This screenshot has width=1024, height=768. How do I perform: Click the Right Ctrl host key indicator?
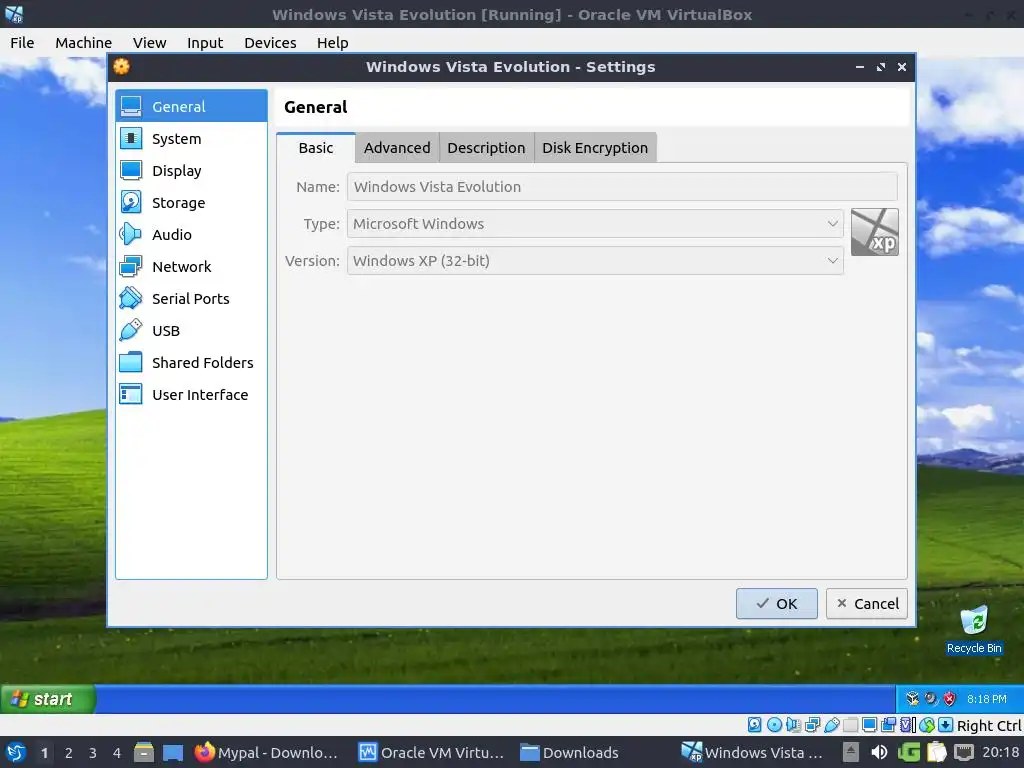pos(989,726)
